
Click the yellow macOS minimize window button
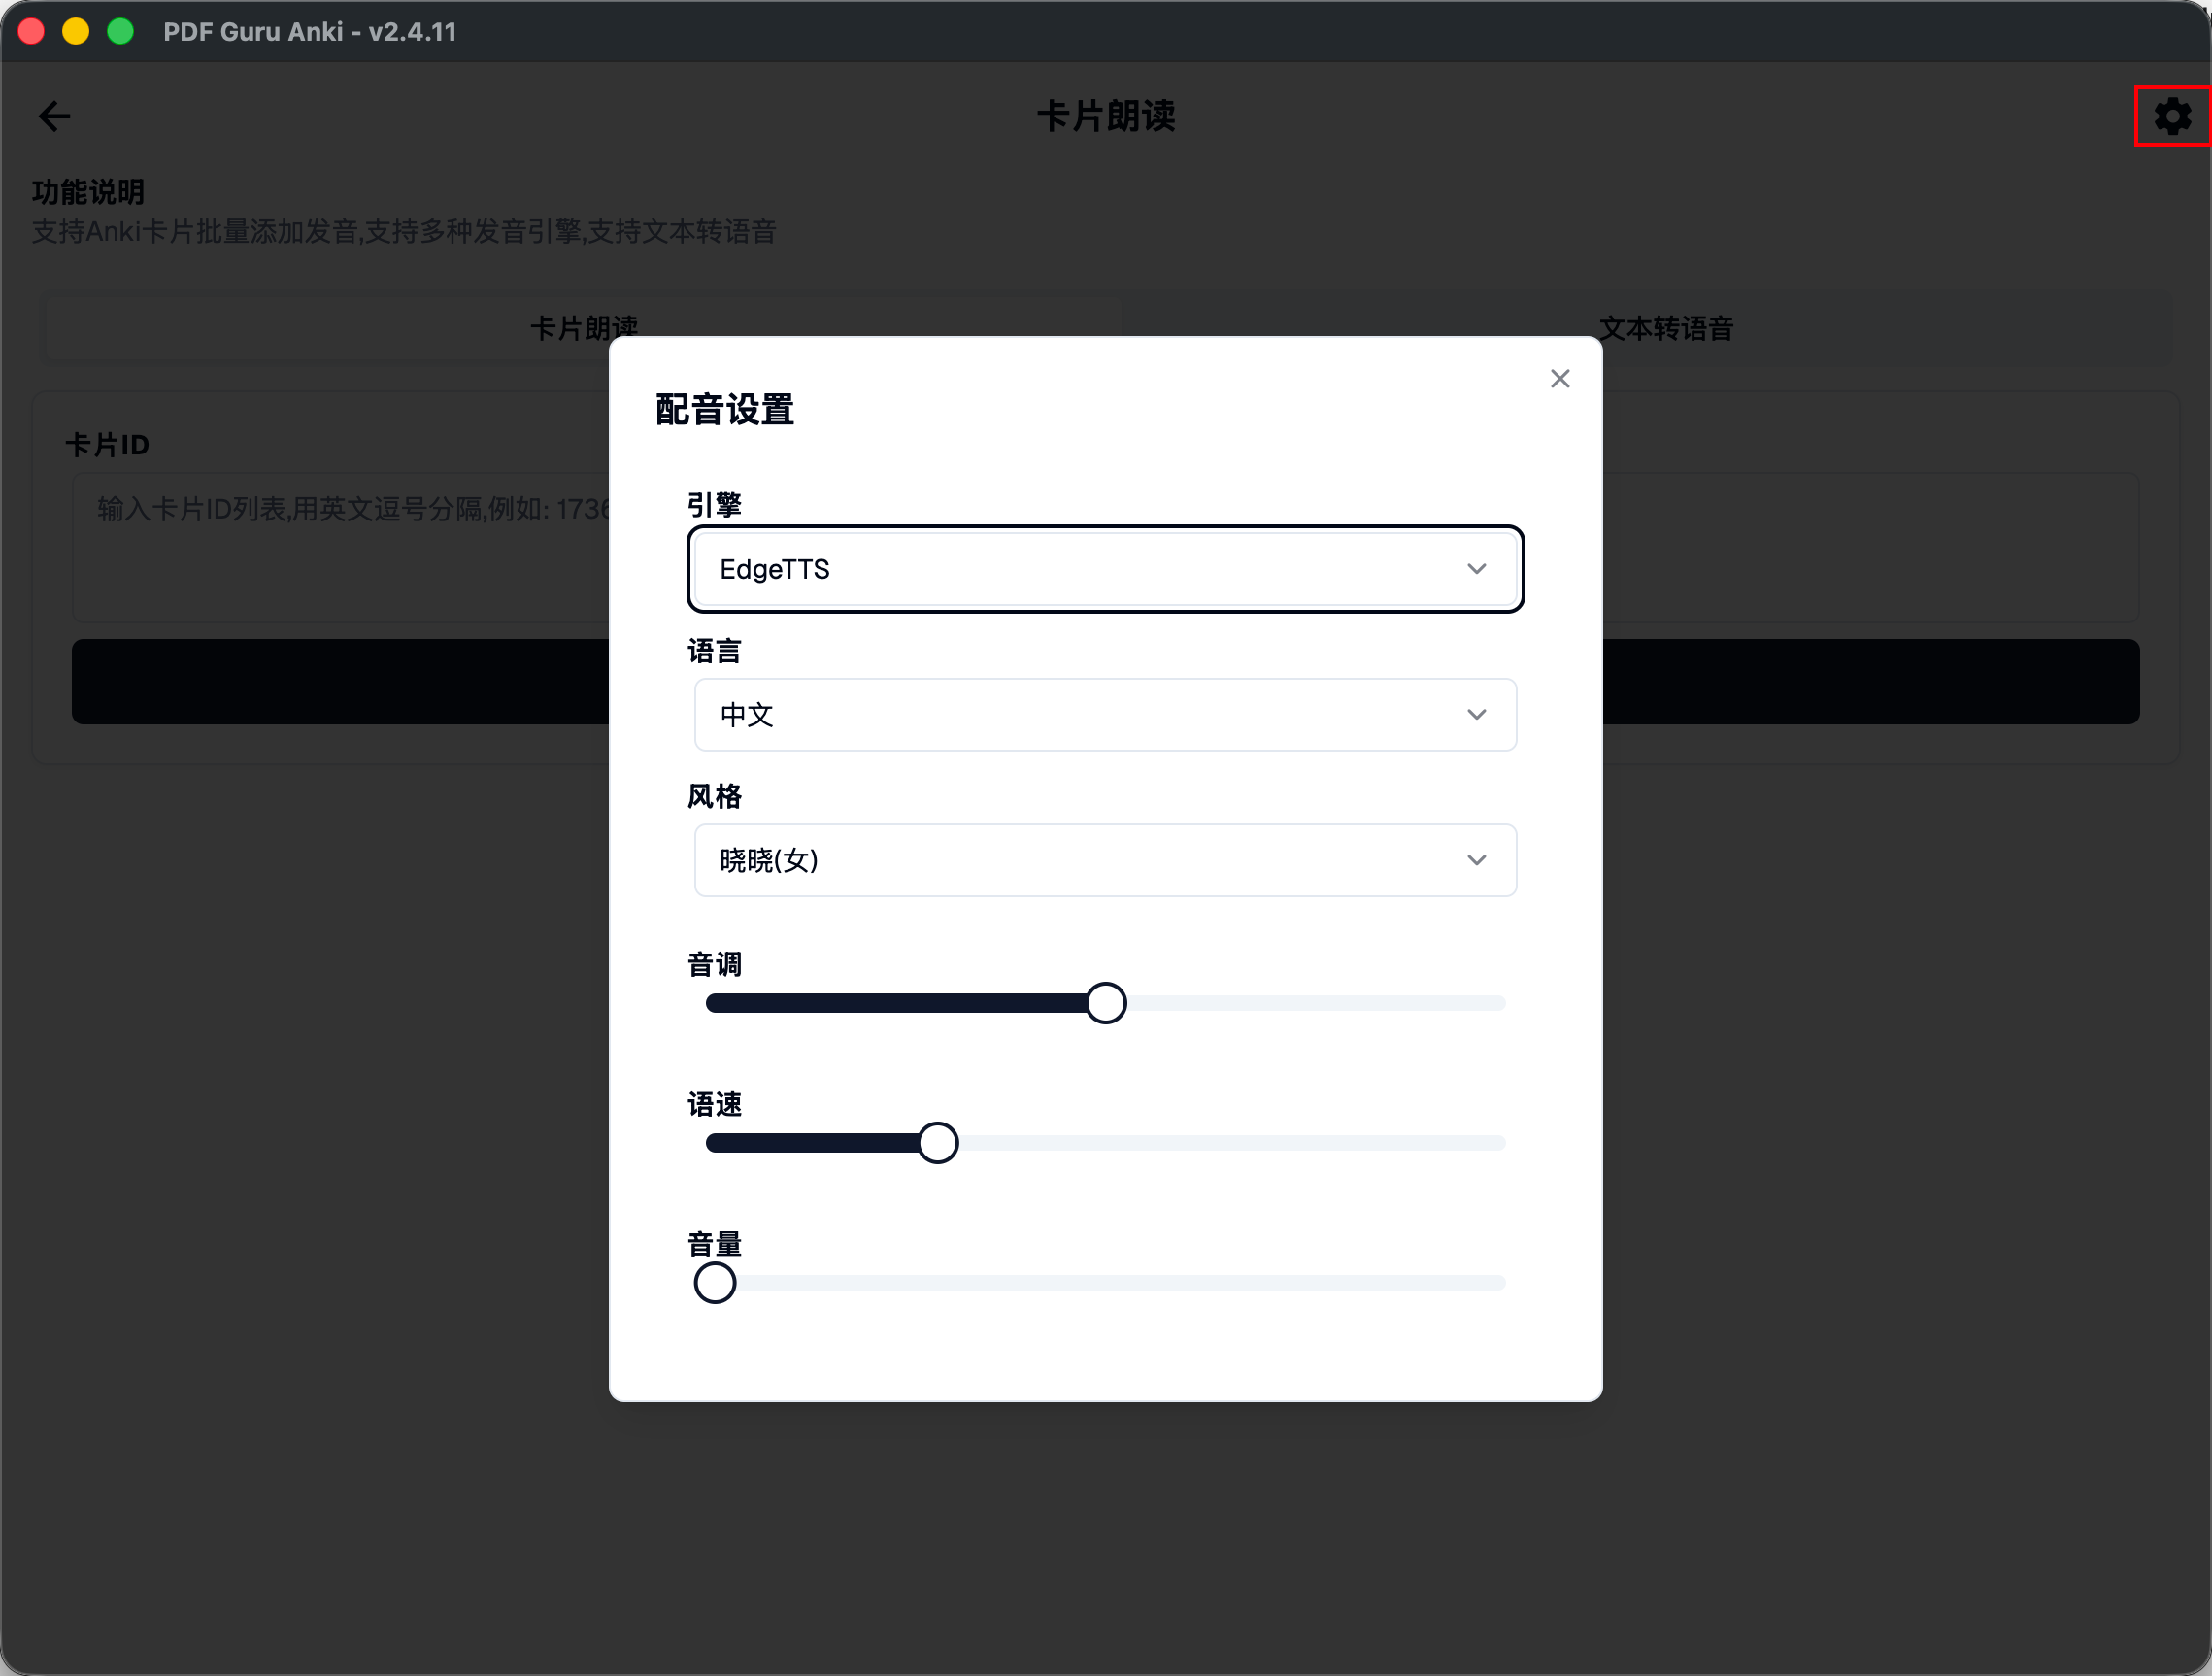coord(76,32)
